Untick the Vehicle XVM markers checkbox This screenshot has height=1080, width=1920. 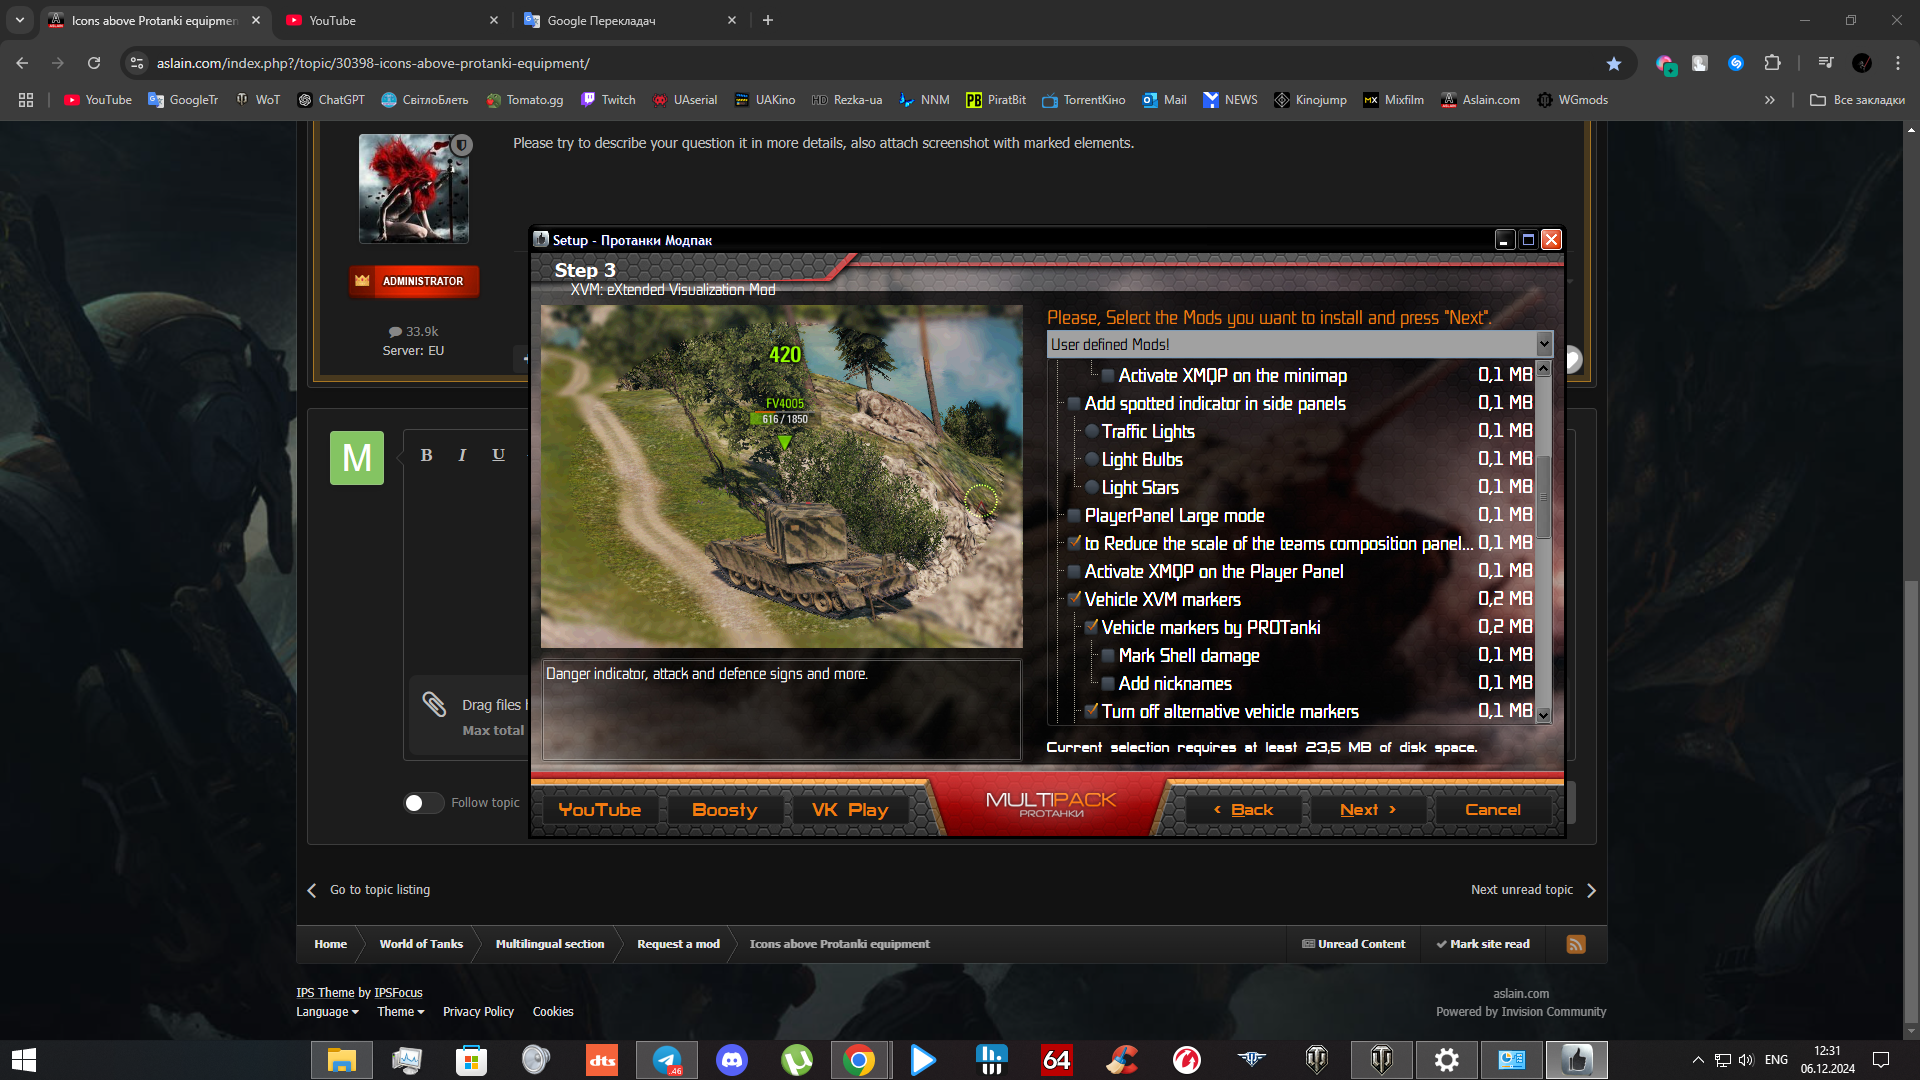pyautogui.click(x=1074, y=599)
